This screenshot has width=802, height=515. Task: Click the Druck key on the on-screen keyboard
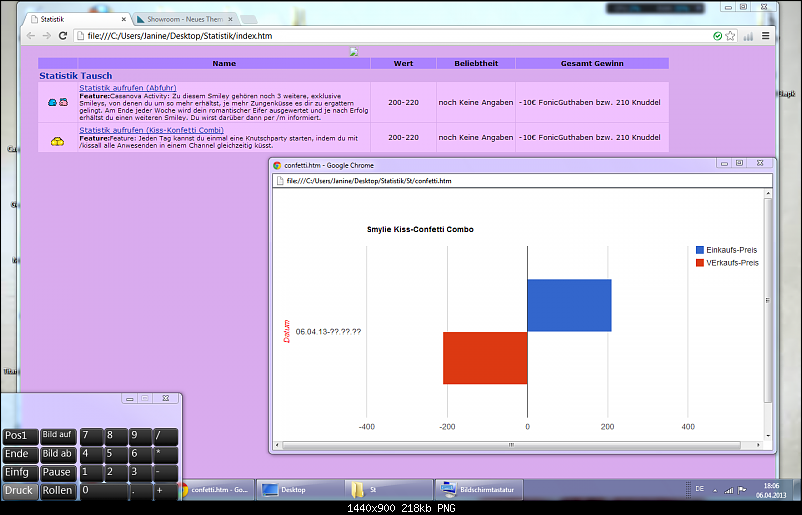20,491
